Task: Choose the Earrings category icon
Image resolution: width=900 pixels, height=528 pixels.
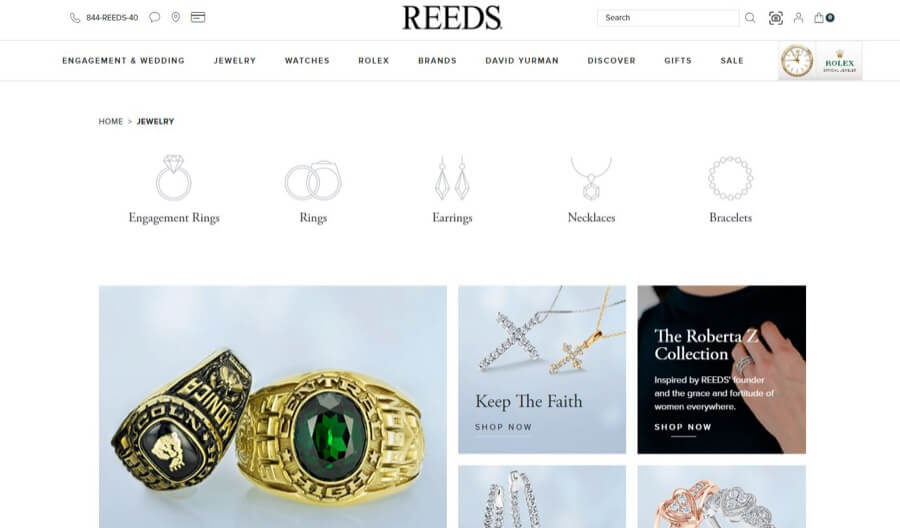Action: click(x=452, y=178)
